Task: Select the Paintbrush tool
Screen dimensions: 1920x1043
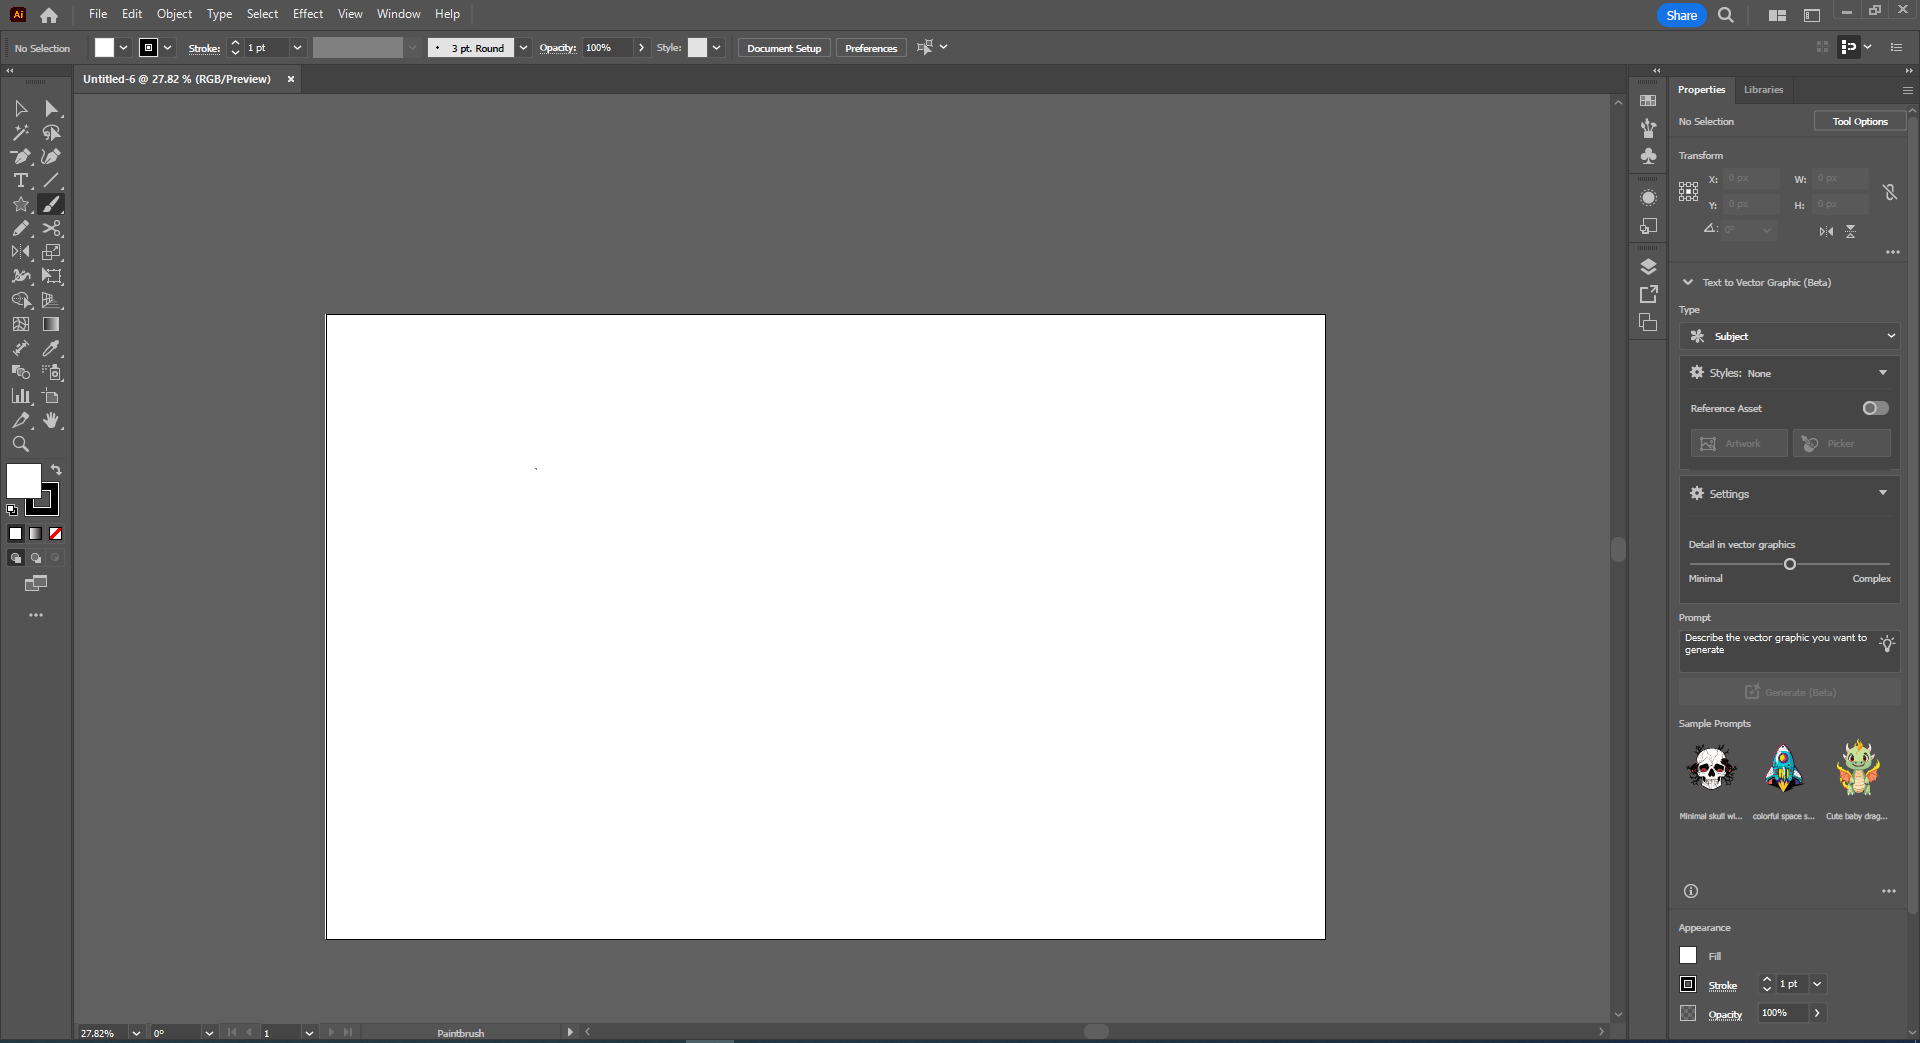Action: coord(52,204)
